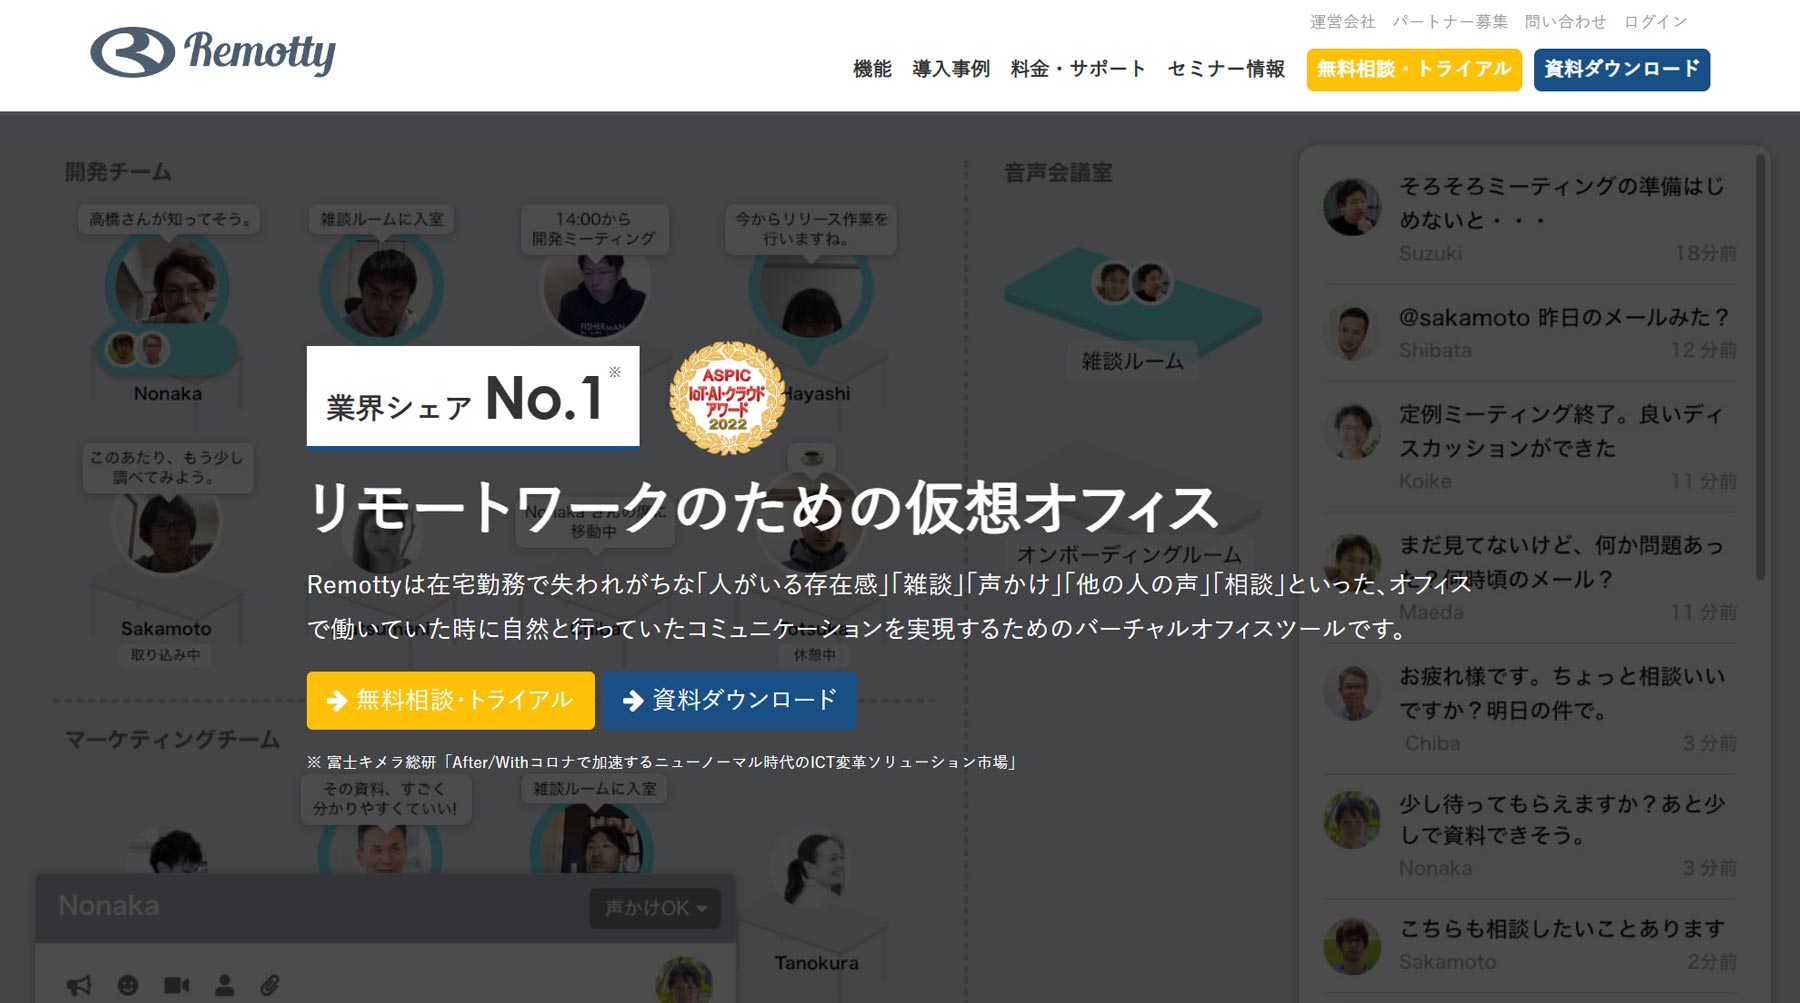Click the オンボーディングルーム label

pyautogui.click(x=1129, y=554)
